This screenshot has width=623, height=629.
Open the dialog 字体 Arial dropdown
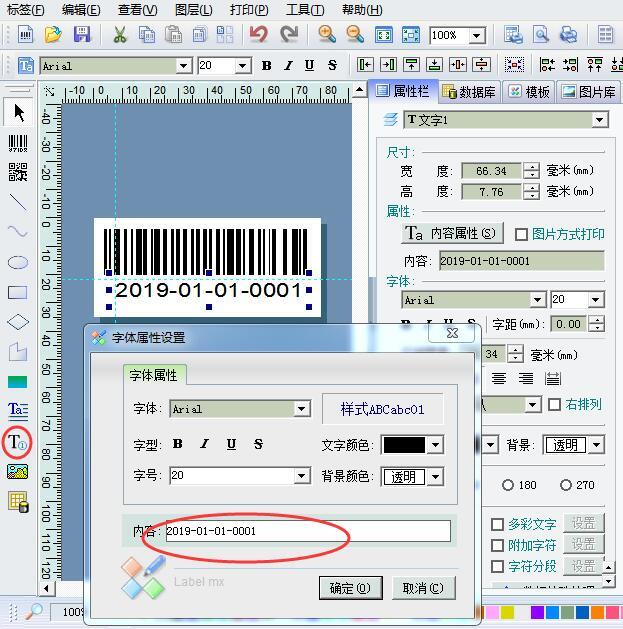pyautogui.click(x=302, y=409)
